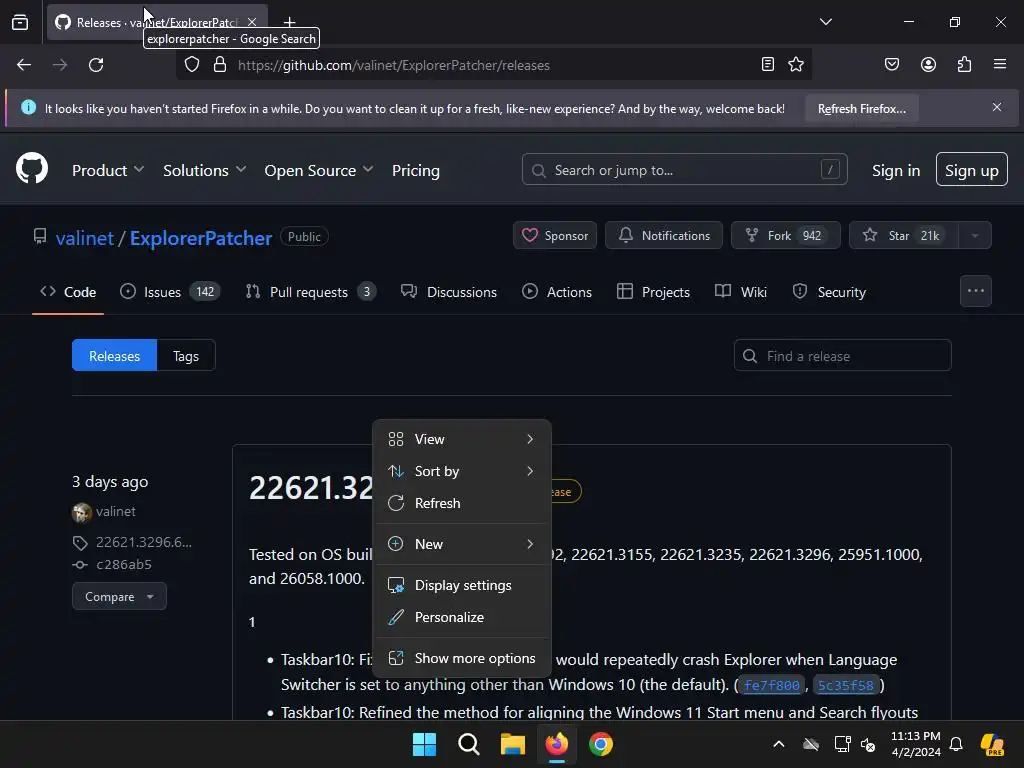Open the Pricing link
Viewport: 1024px width, 768px height.
(416, 170)
